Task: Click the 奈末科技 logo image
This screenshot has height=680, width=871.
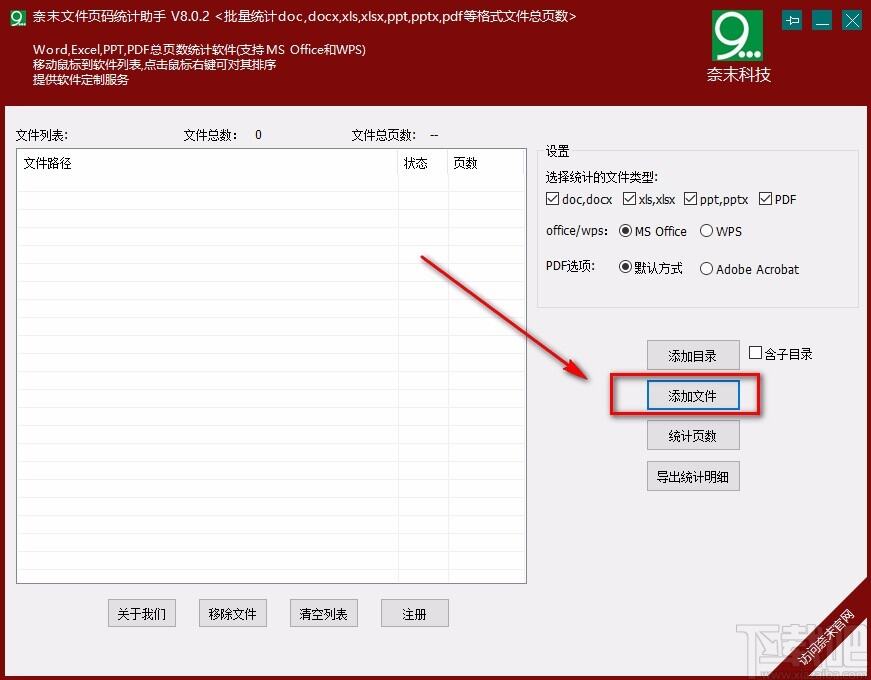Action: pos(738,36)
